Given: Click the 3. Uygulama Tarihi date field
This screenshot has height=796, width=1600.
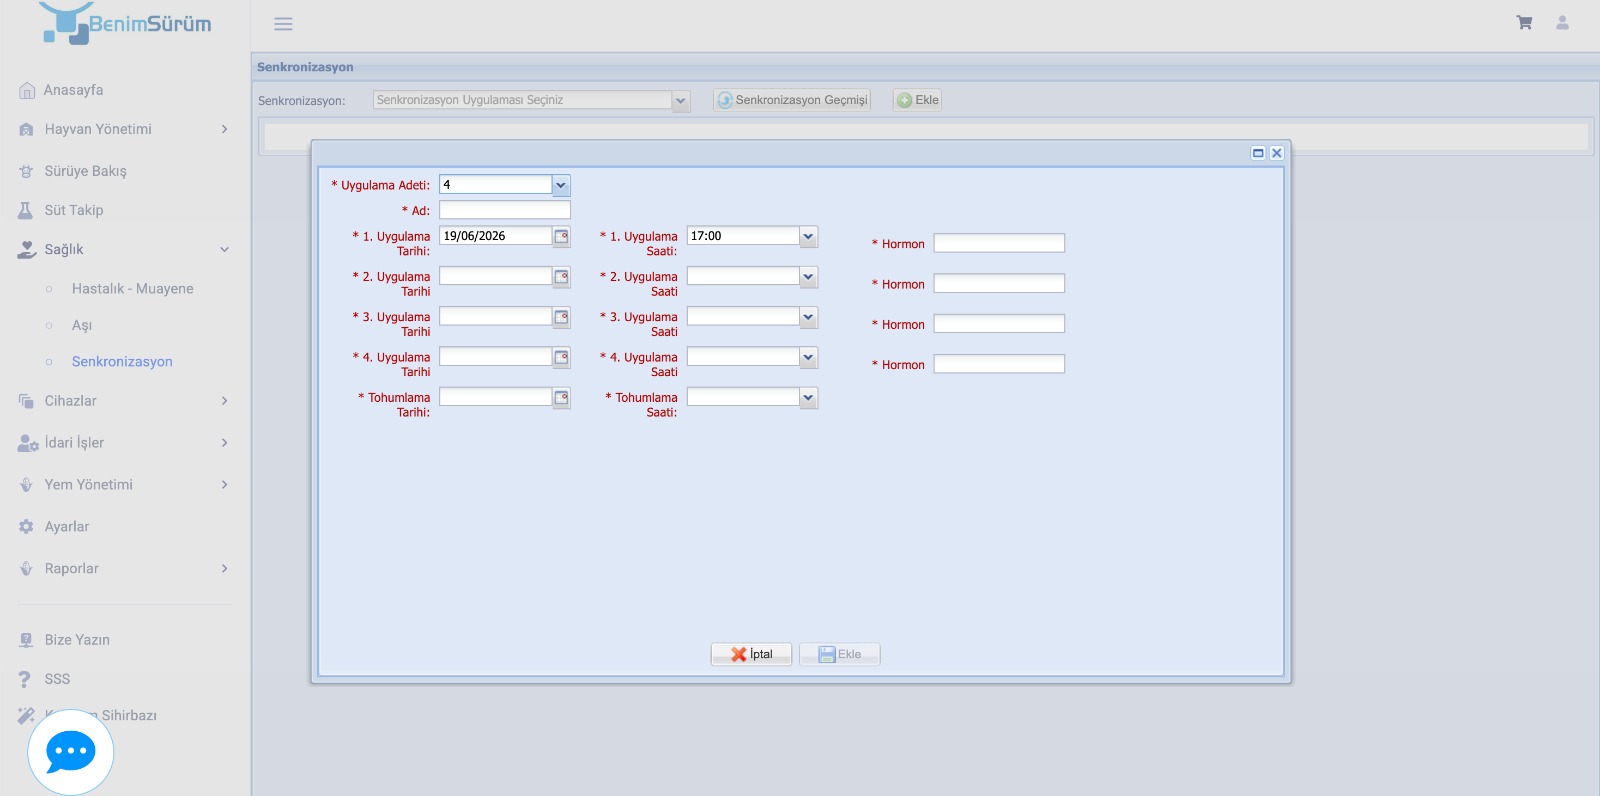Looking at the screenshot, I should (496, 317).
